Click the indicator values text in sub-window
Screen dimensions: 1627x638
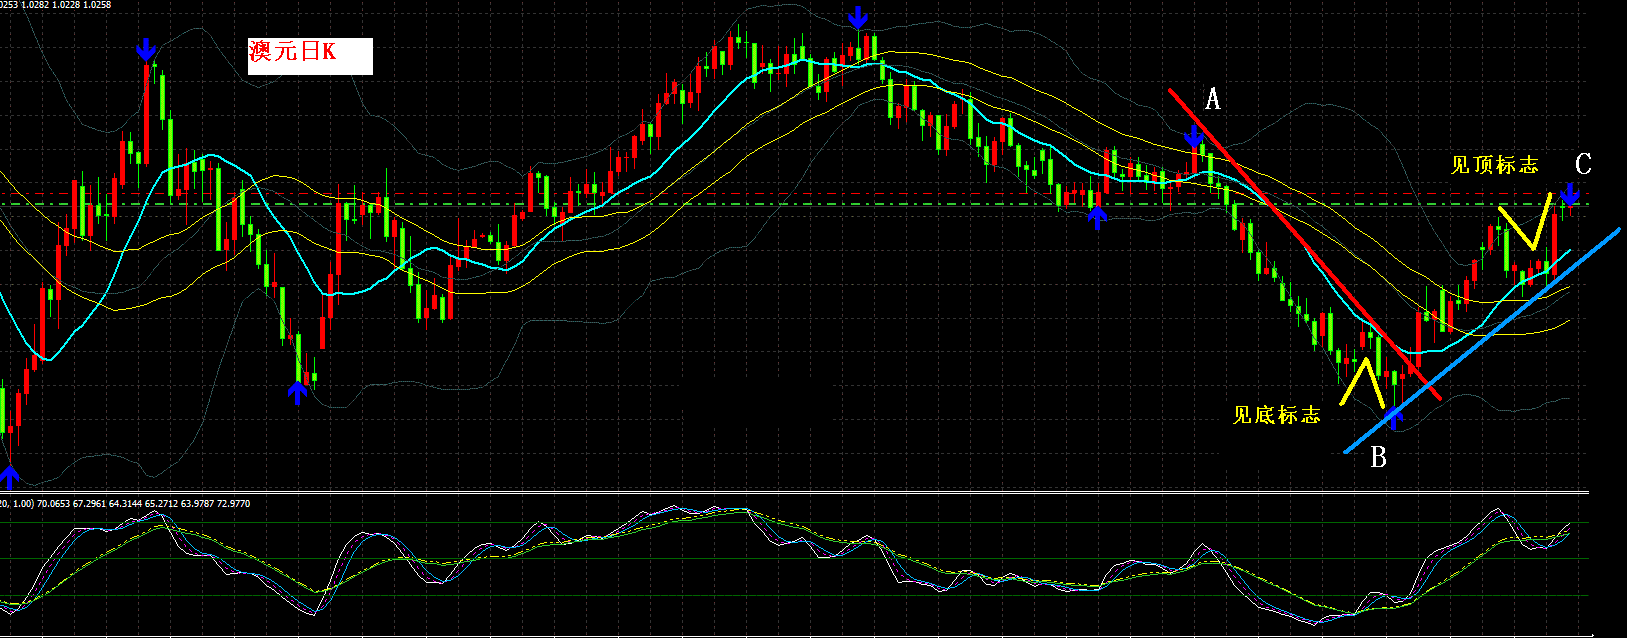[x=126, y=504]
